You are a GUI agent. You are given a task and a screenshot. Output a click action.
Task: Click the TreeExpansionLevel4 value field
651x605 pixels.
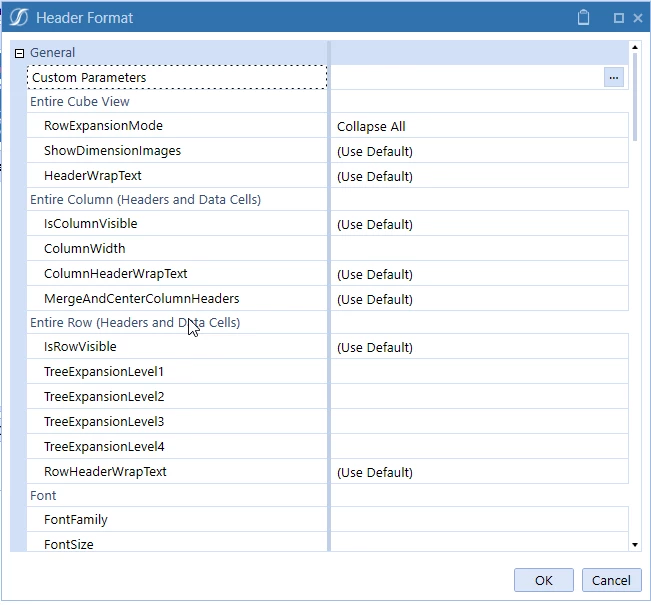pyautogui.click(x=479, y=447)
